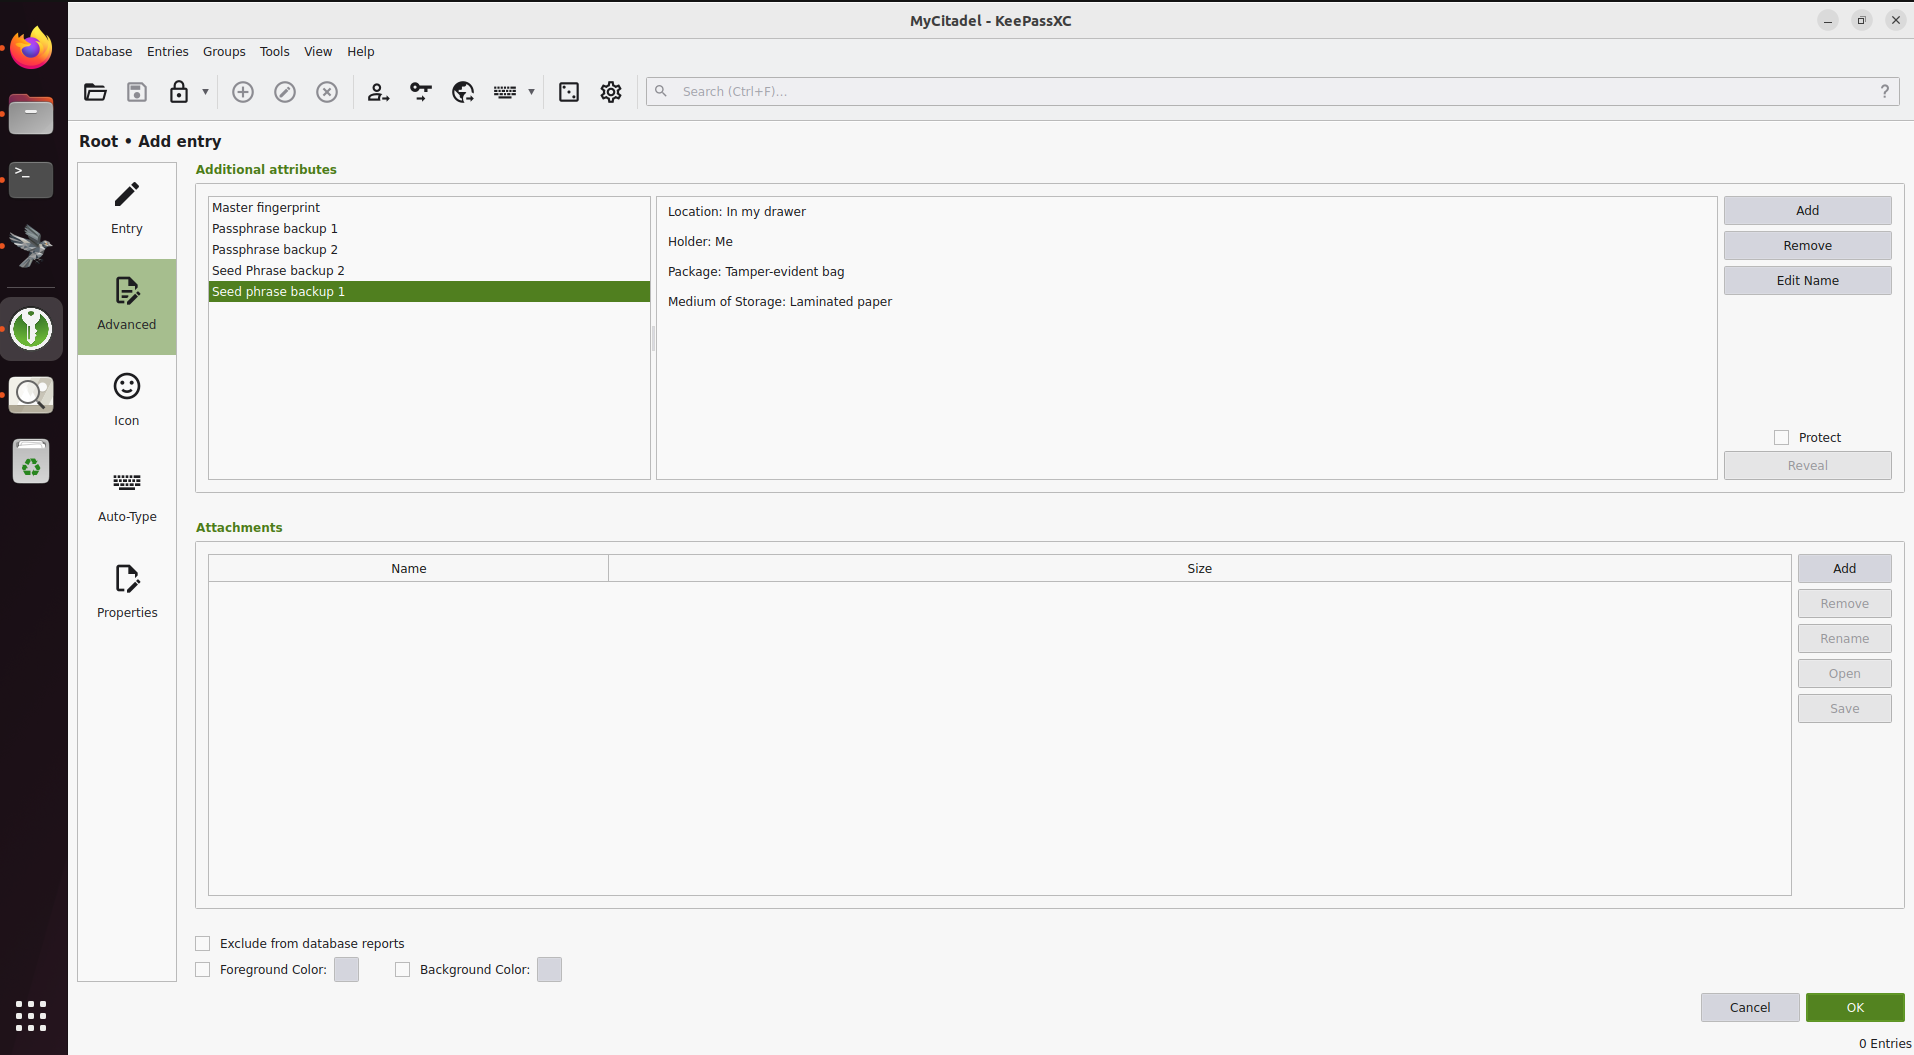Open the Groups menu
This screenshot has width=1914, height=1055.
(224, 51)
